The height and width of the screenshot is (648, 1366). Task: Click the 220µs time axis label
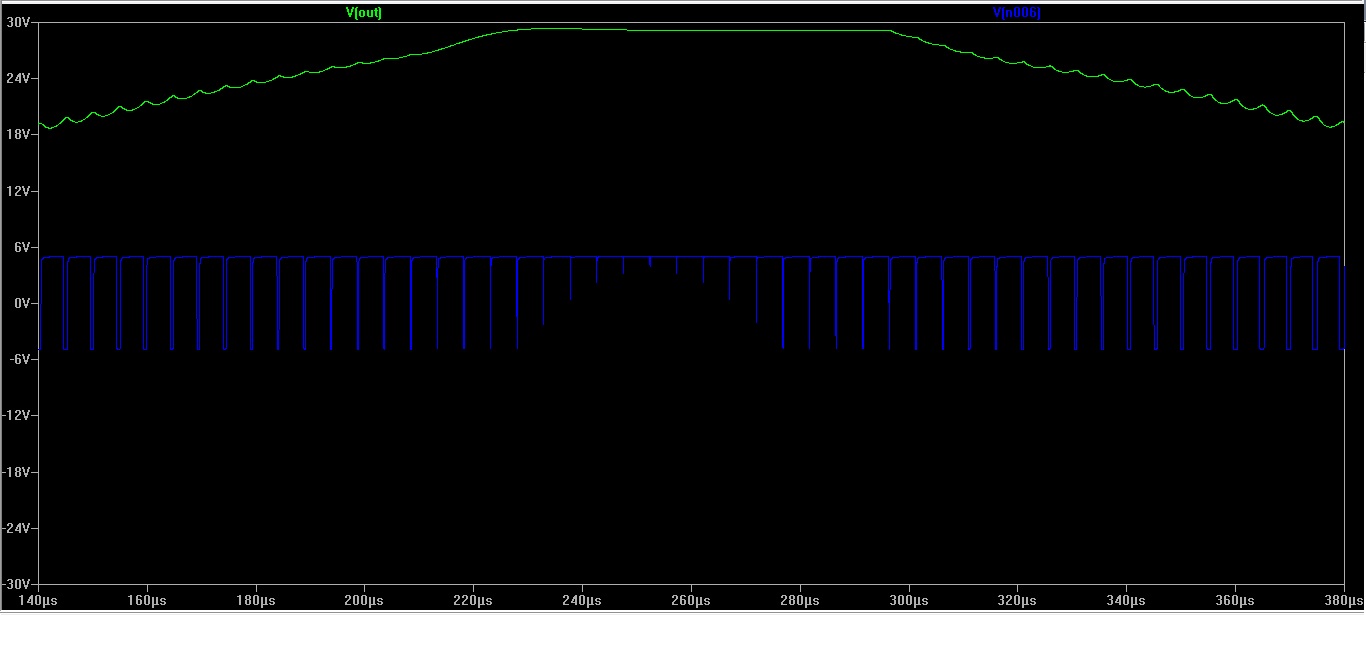[x=473, y=600]
